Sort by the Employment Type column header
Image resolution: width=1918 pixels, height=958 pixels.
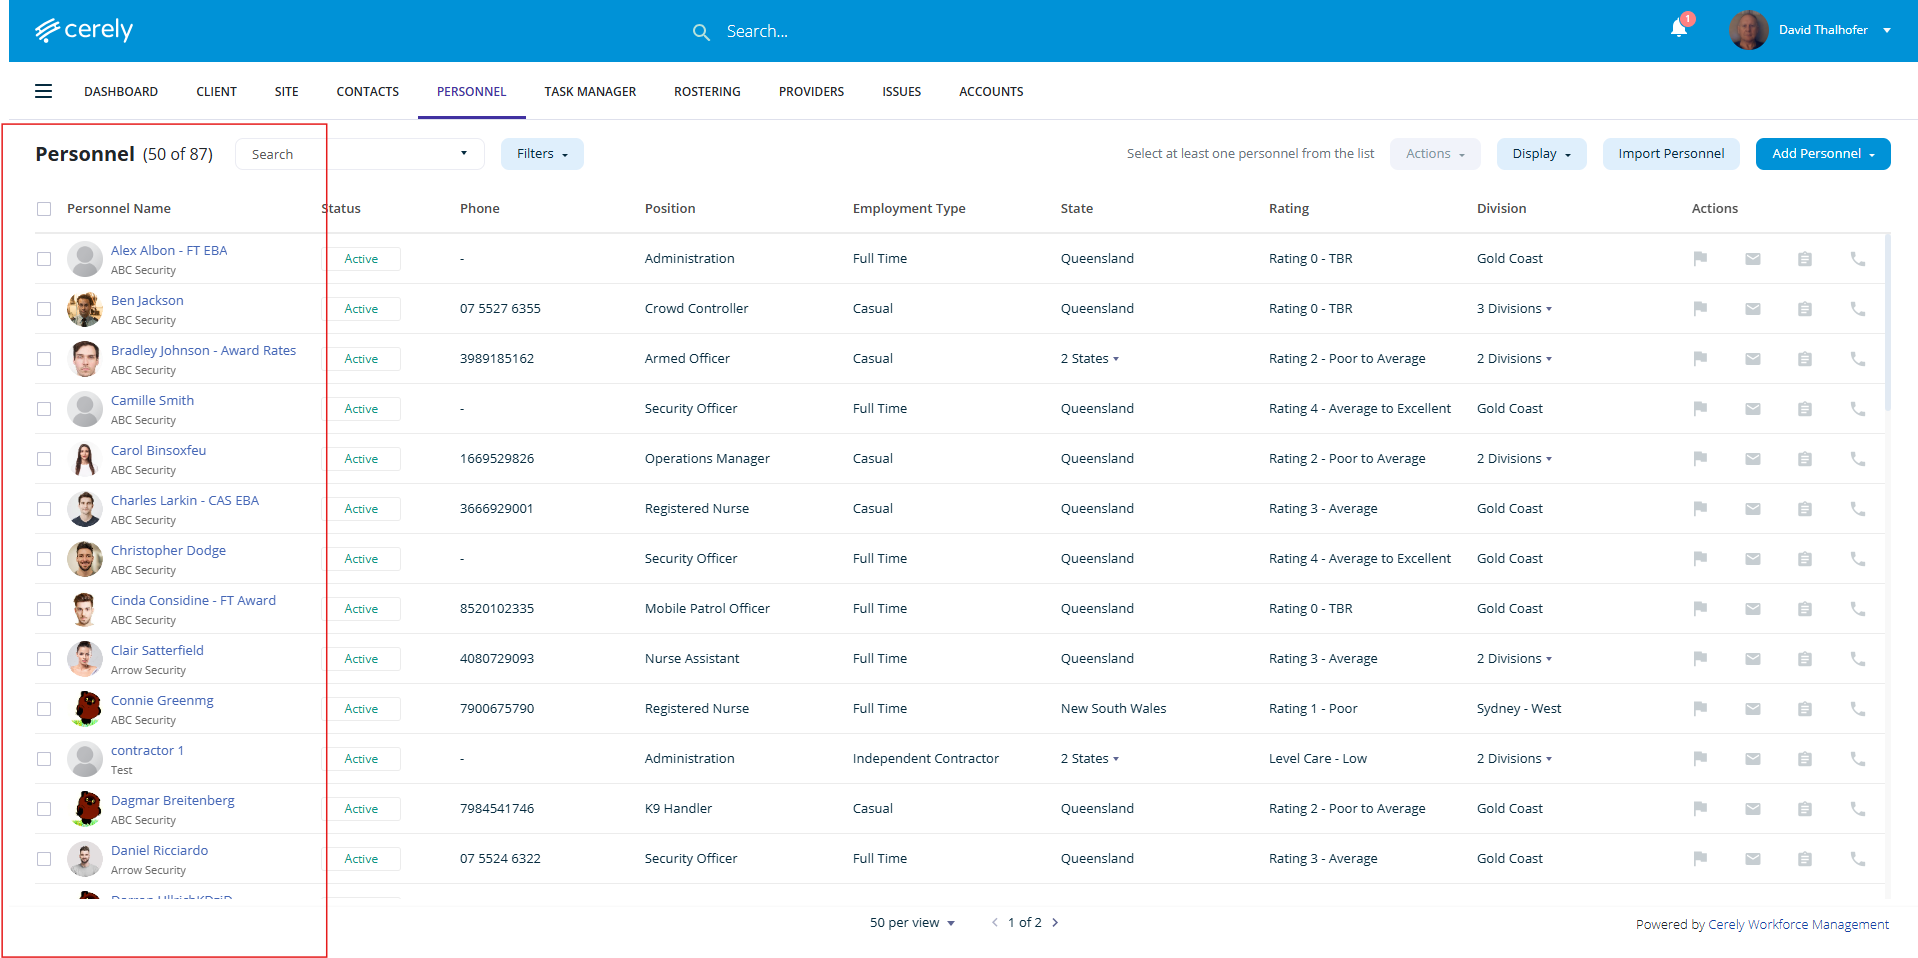(x=909, y=209)
